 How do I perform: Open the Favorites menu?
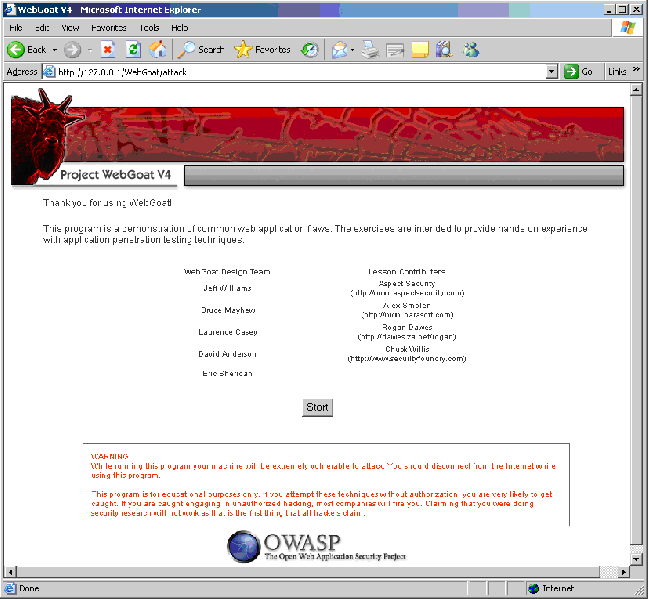click(109, 28)
